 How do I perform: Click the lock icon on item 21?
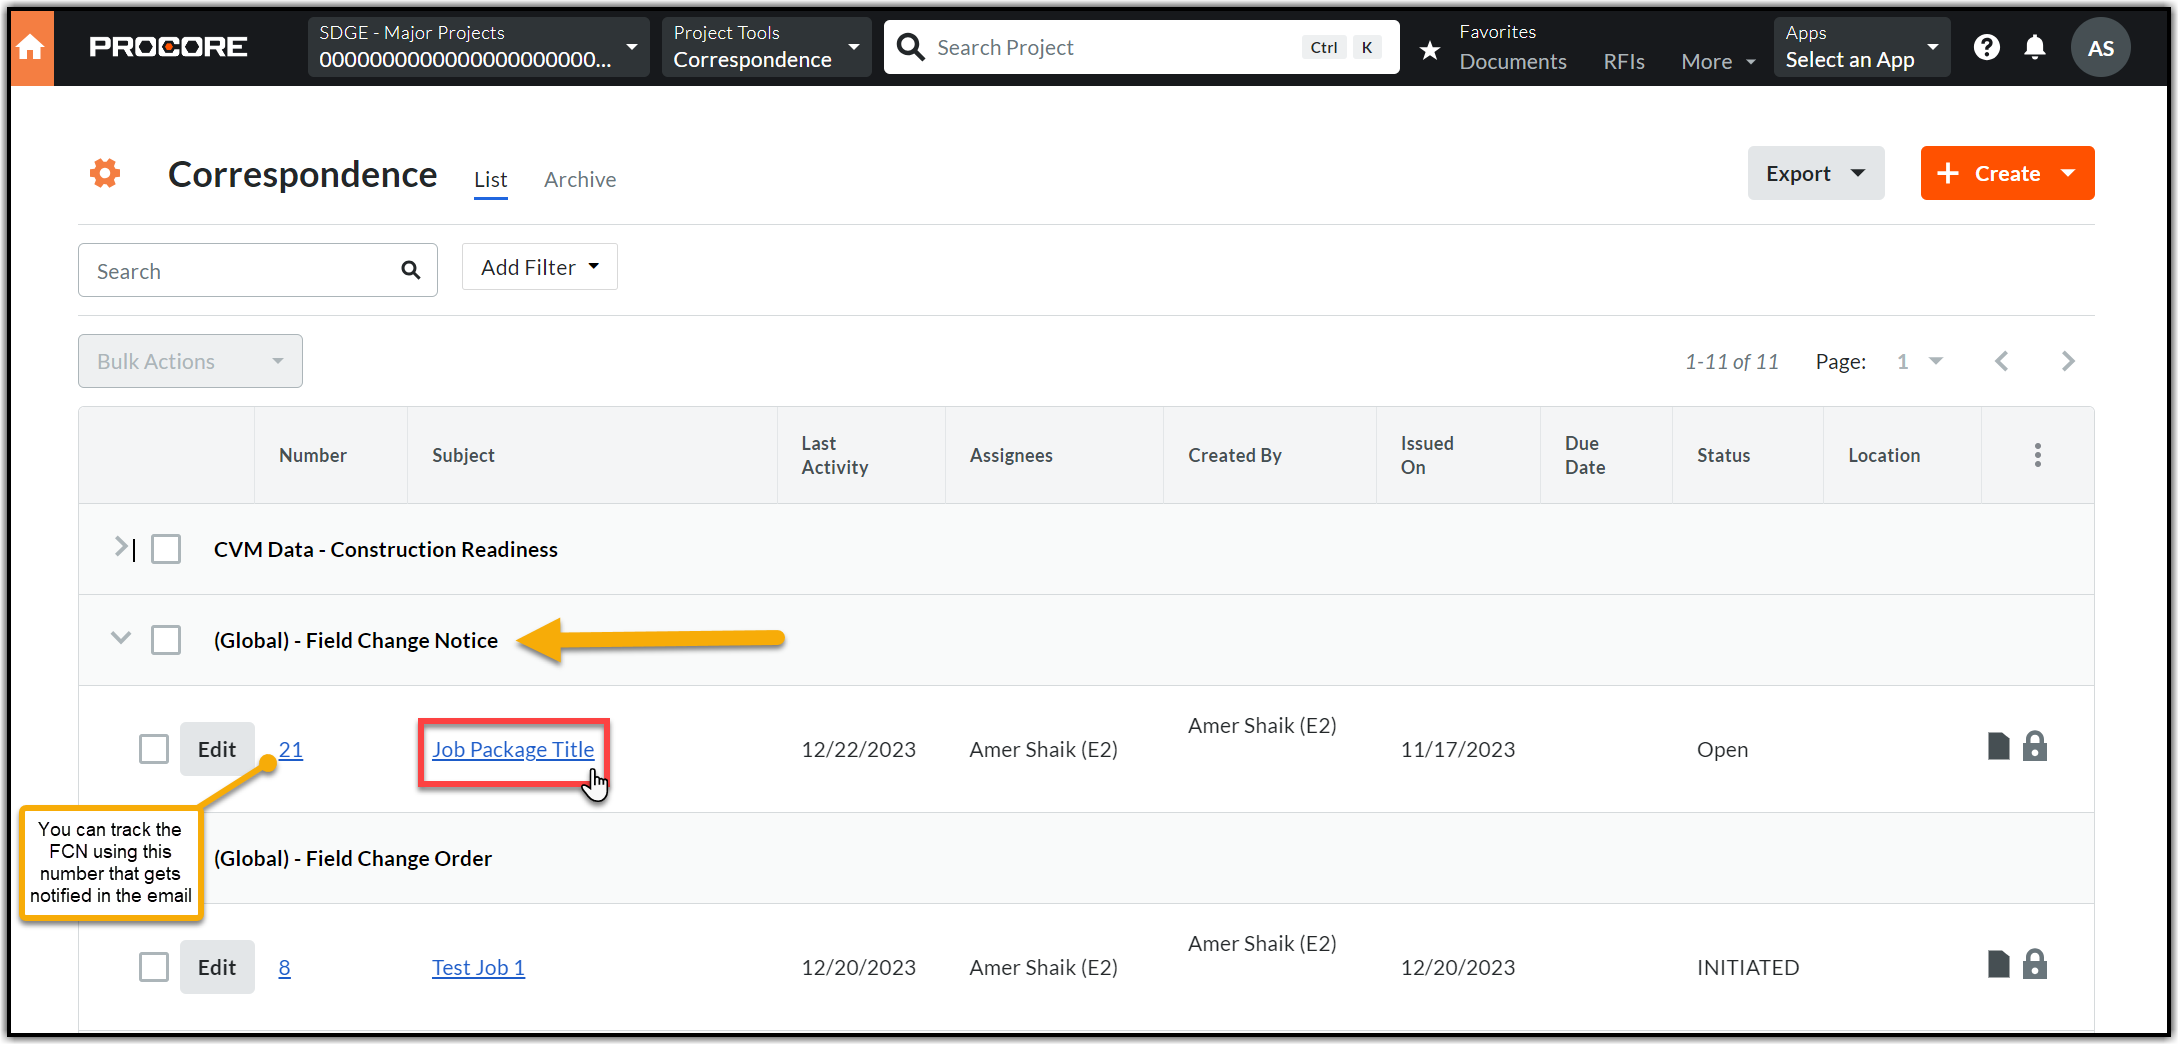[x=2034, y=747]
